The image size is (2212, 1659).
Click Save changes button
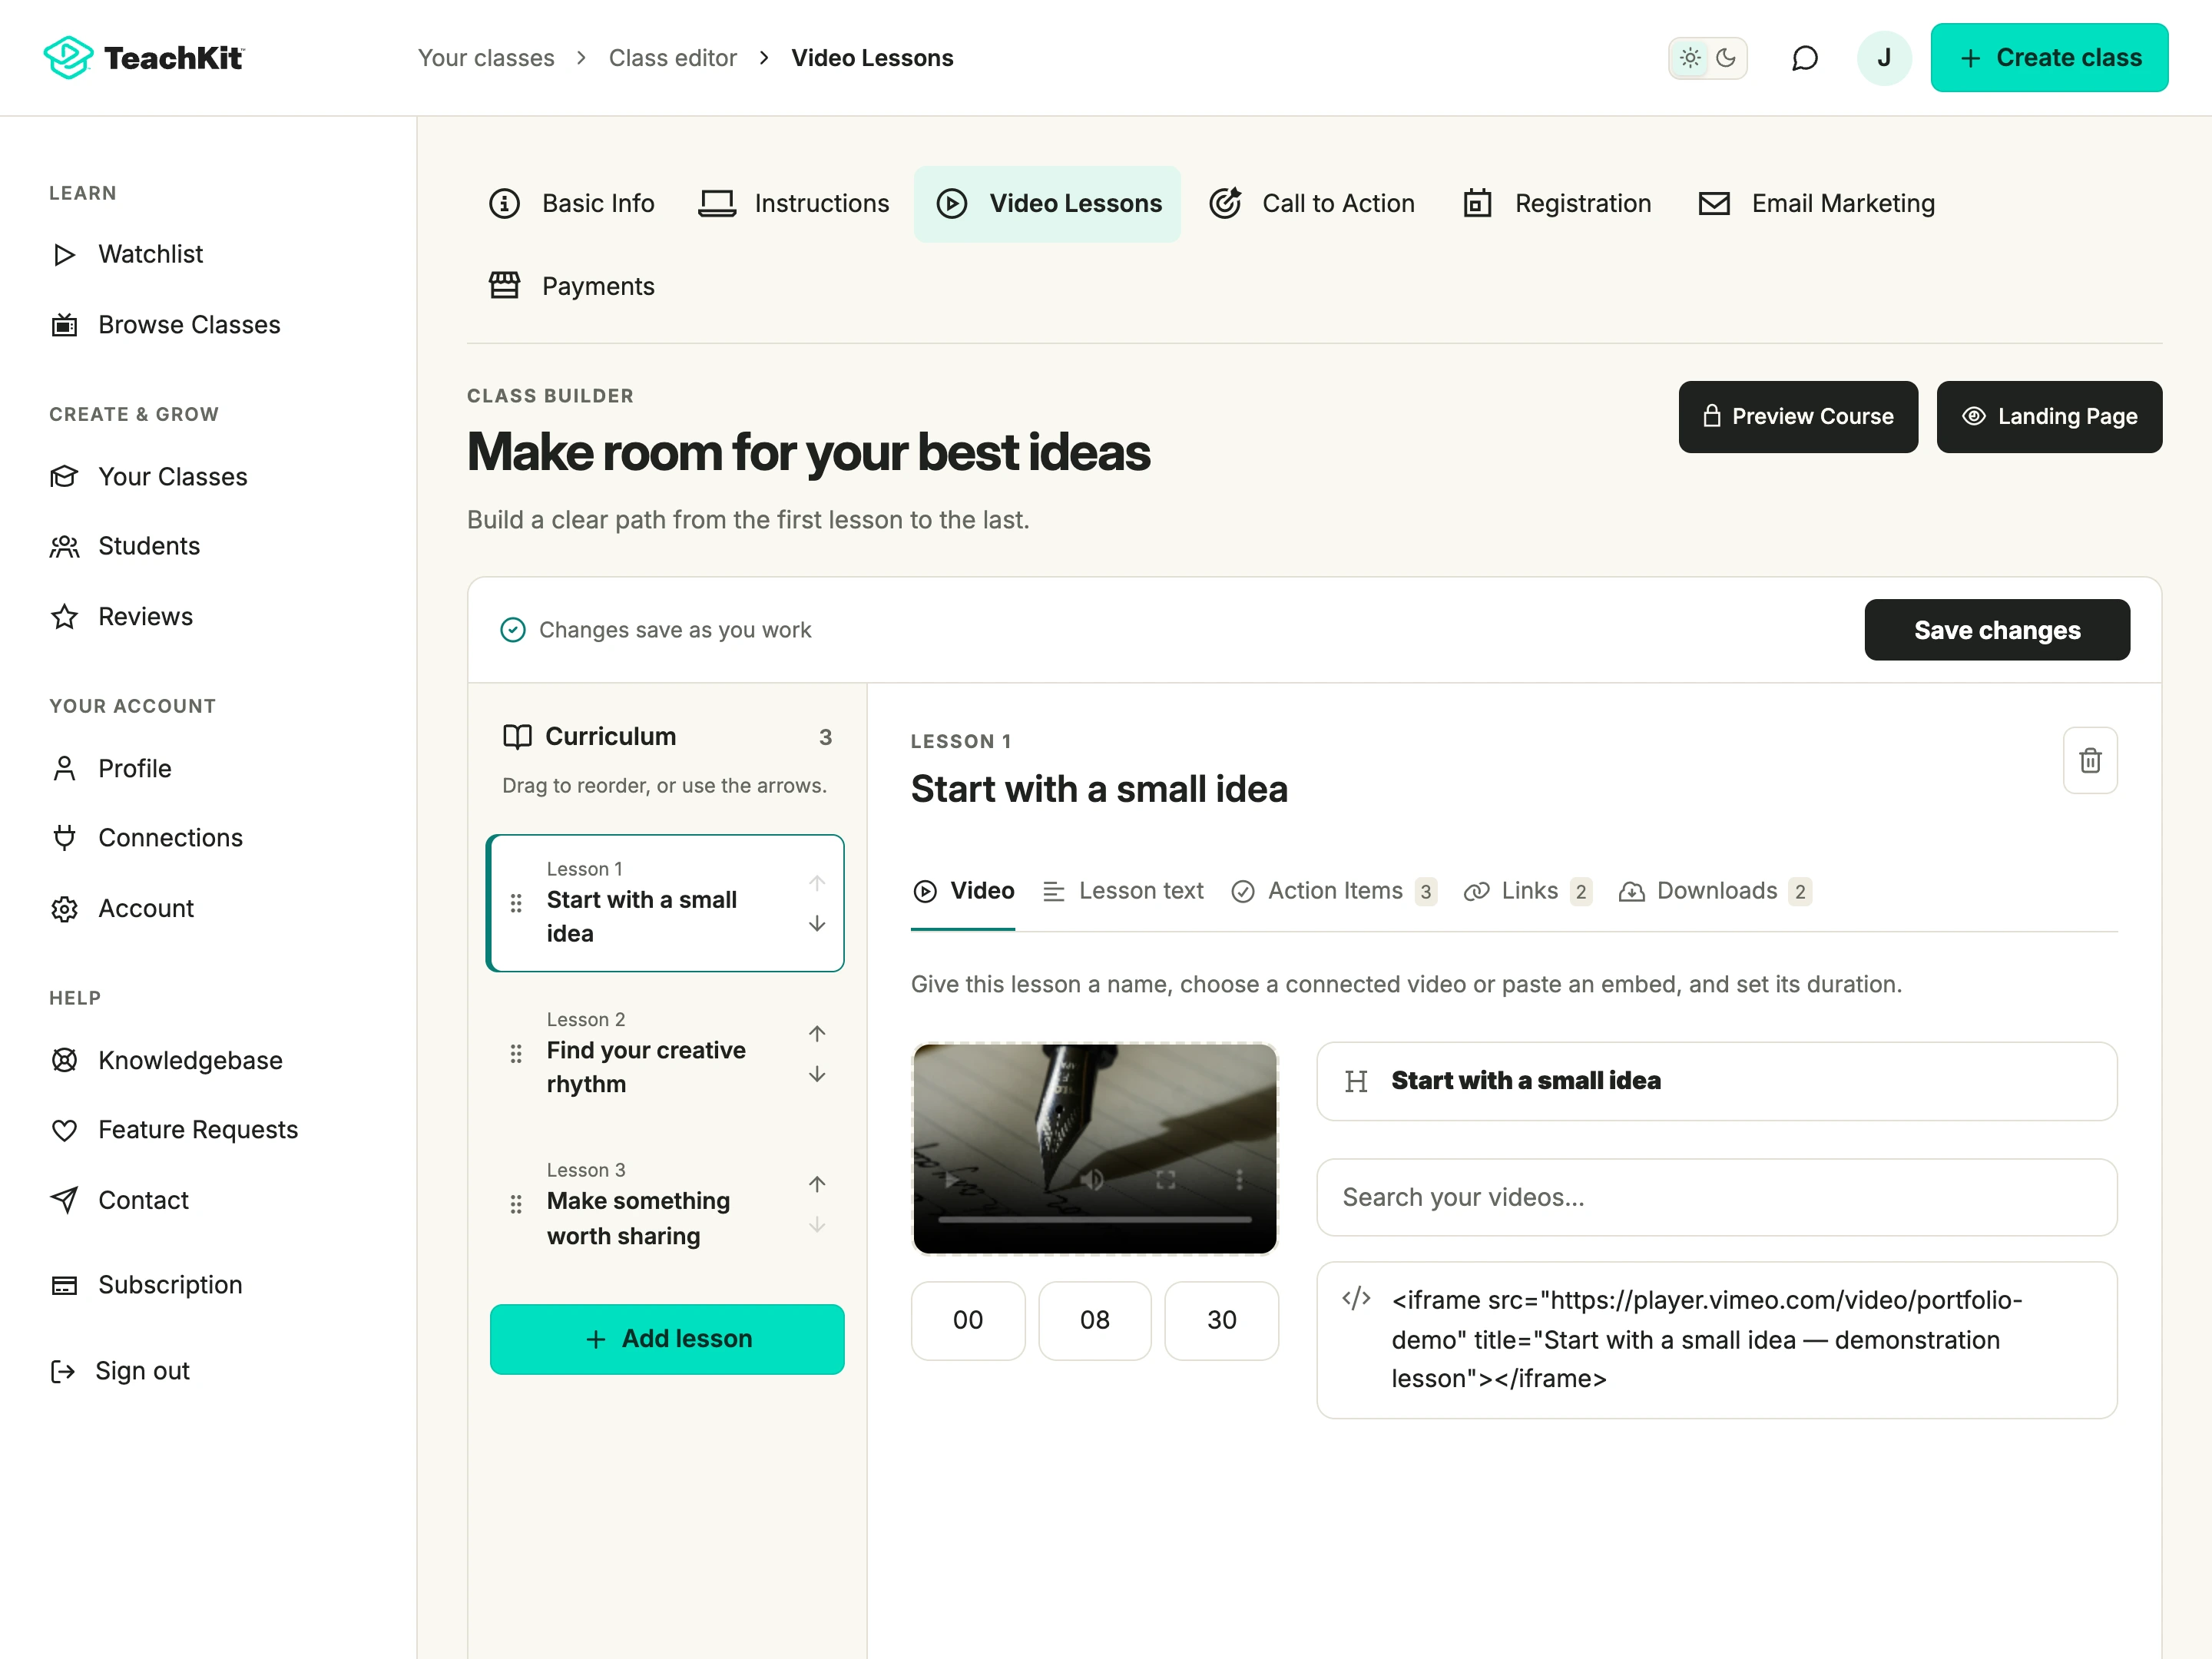click(x=1997, y=630)
